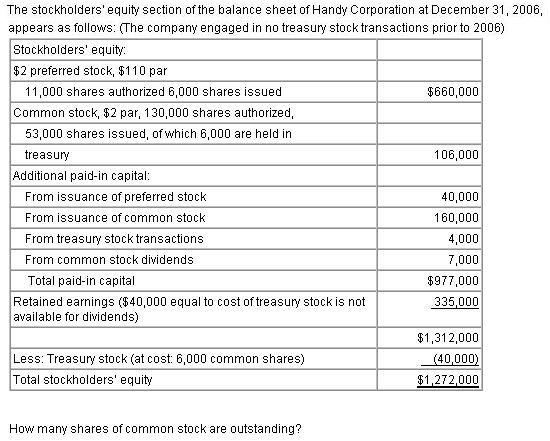Click 'From issuance of preferred stock' row

194,197
